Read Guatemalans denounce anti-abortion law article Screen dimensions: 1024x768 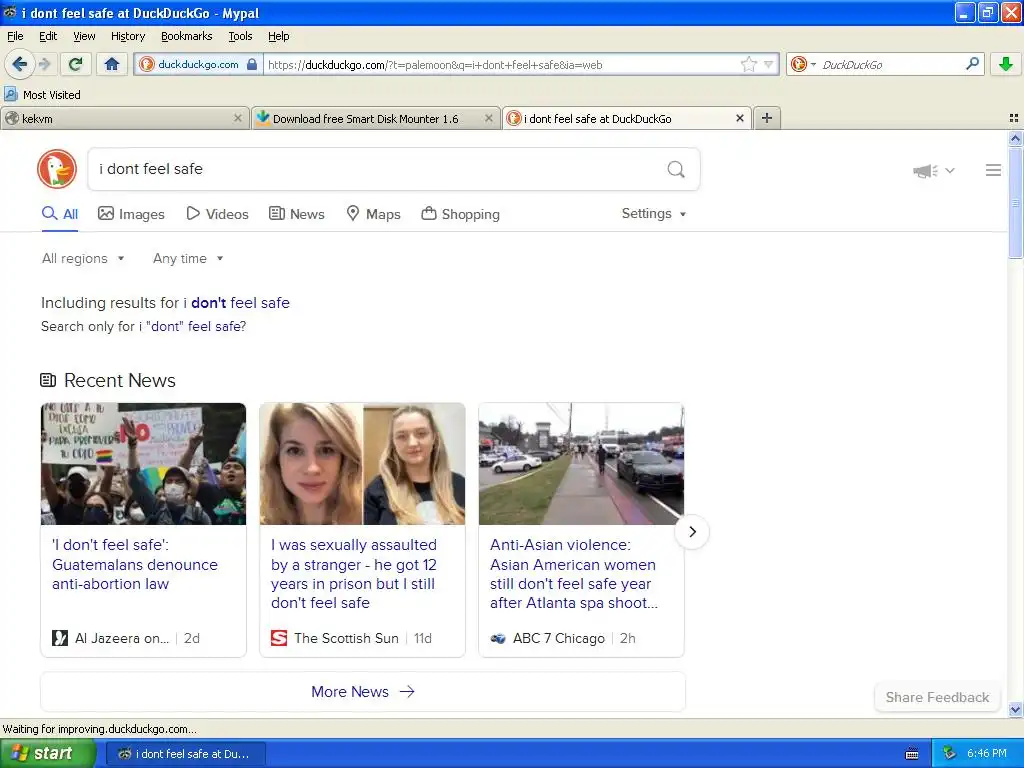pos(135,564)
